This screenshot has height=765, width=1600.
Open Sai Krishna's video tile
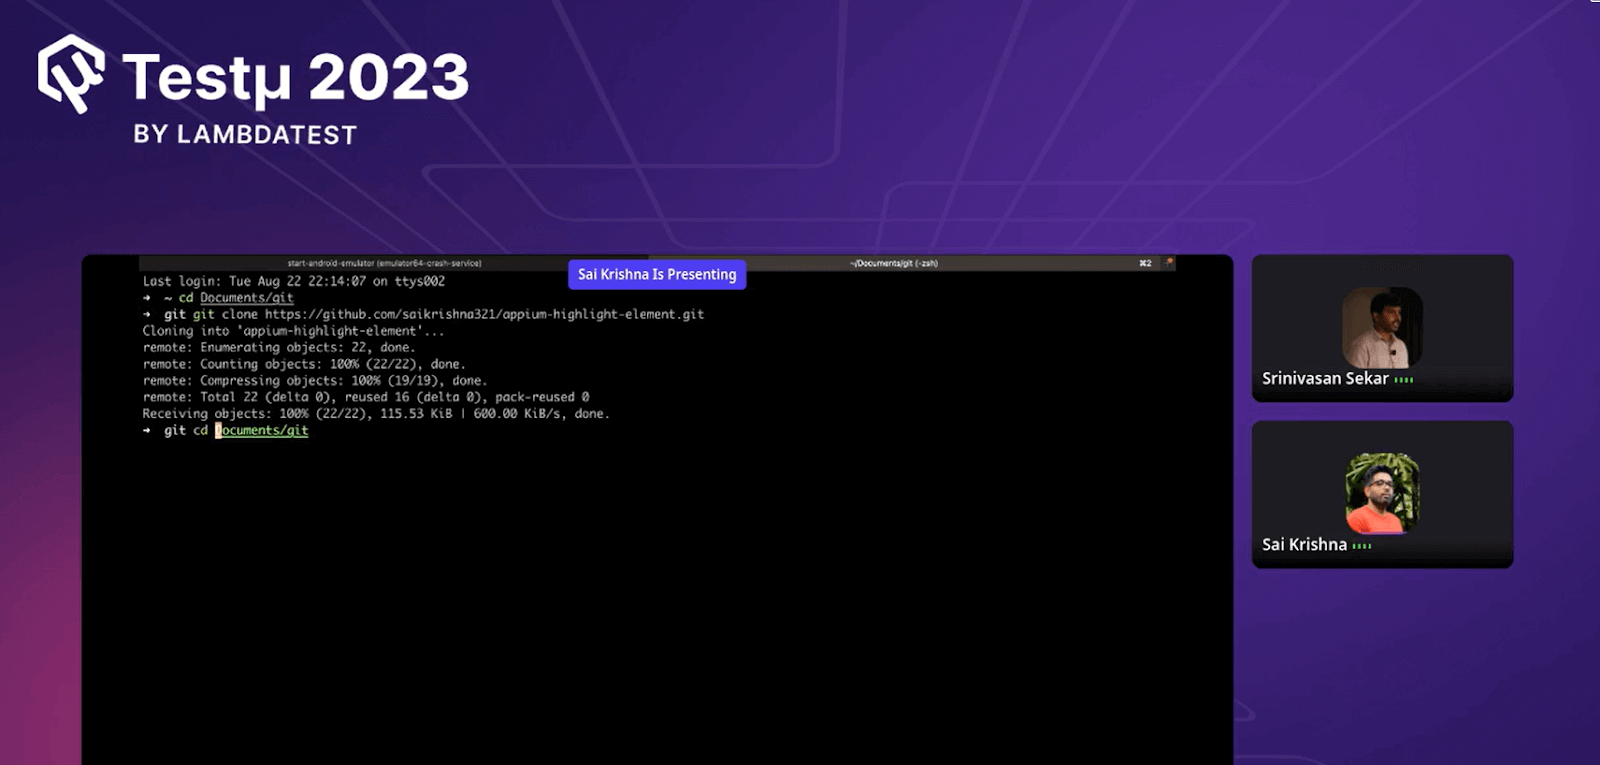pyautogui.click(x=1382, y=494)
